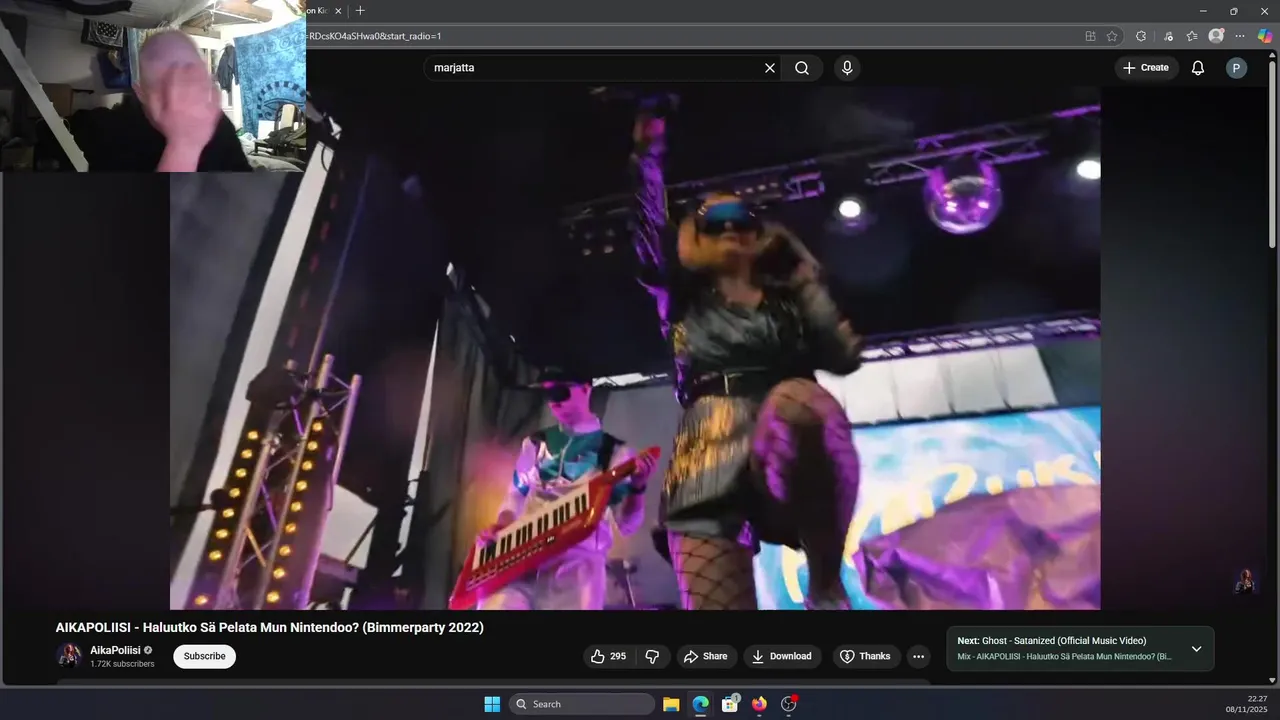Open Edge profile avatar
Viewport: 1280px width, 720px height.
coord(1216,36)
